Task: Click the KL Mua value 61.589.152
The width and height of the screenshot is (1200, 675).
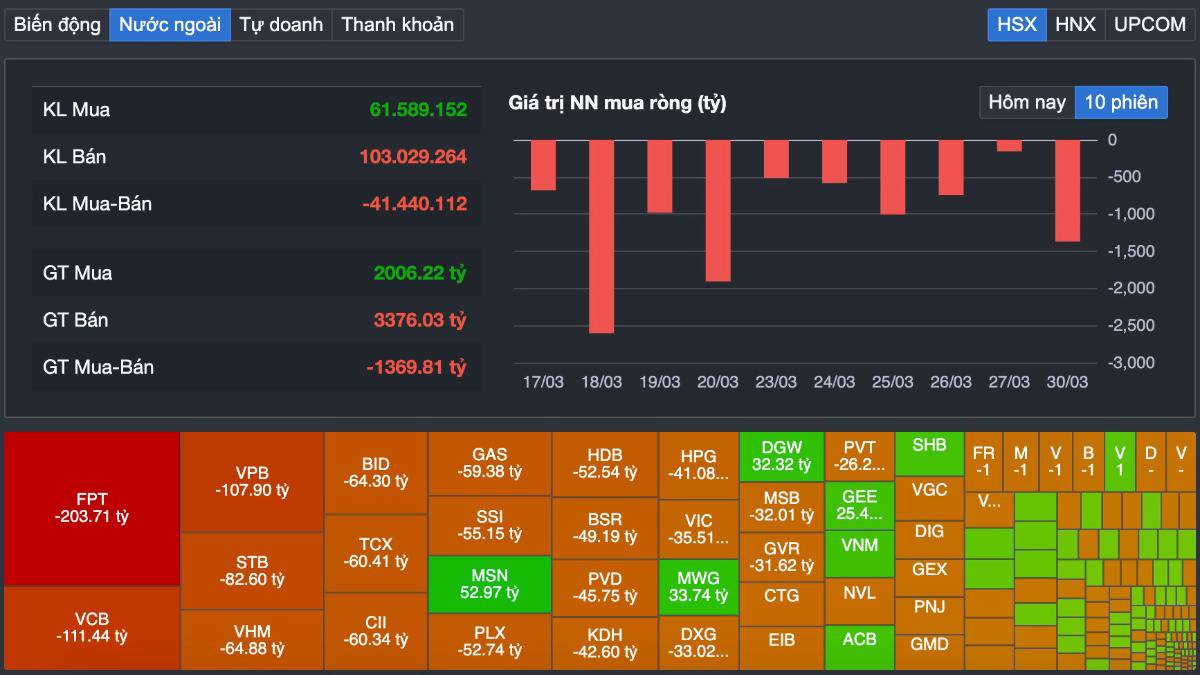Action: 418,110
